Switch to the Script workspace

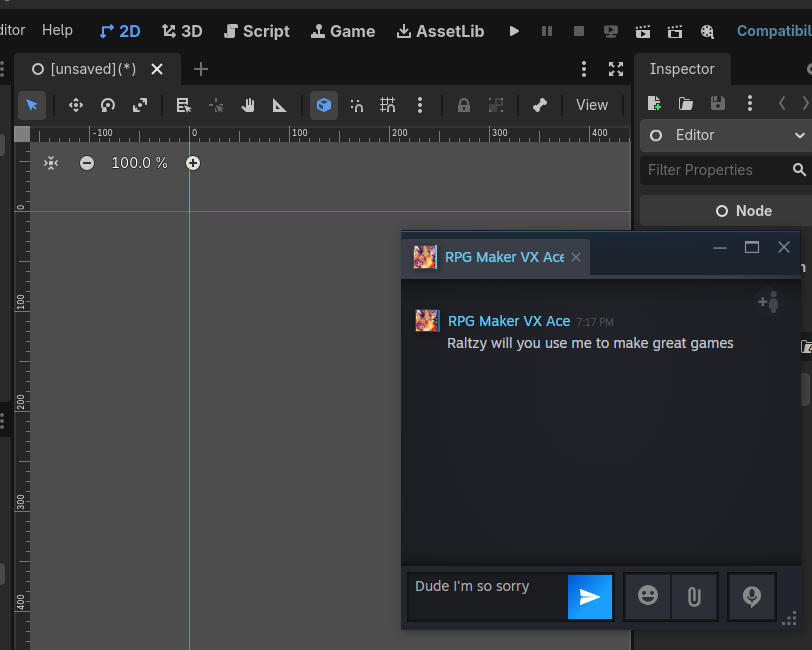point(257,32)
